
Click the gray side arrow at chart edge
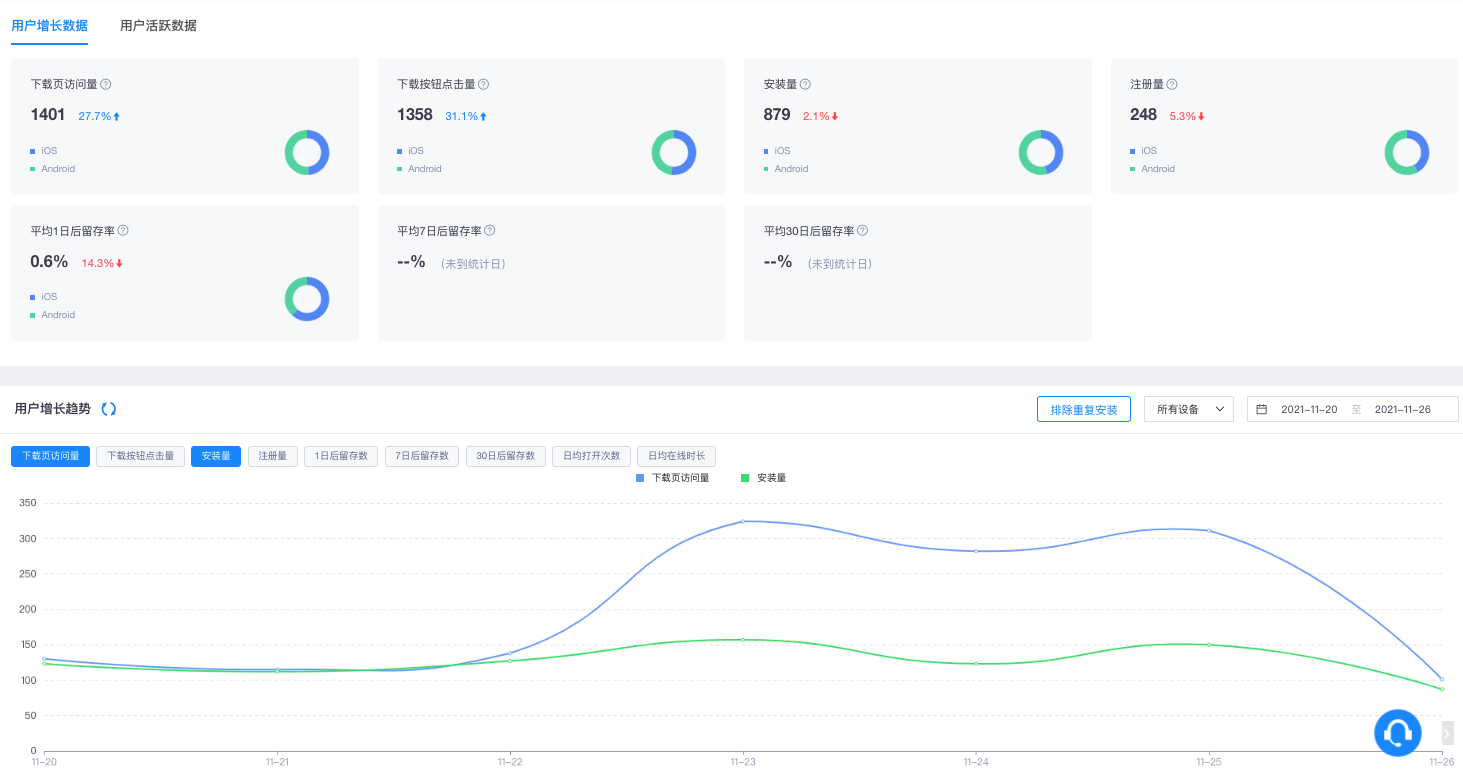1448,733
